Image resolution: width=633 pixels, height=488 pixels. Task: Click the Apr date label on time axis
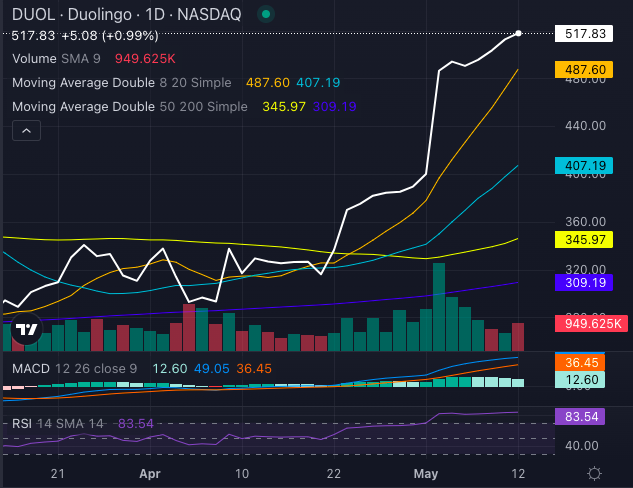pyautogui.click(x=150, y=473)
